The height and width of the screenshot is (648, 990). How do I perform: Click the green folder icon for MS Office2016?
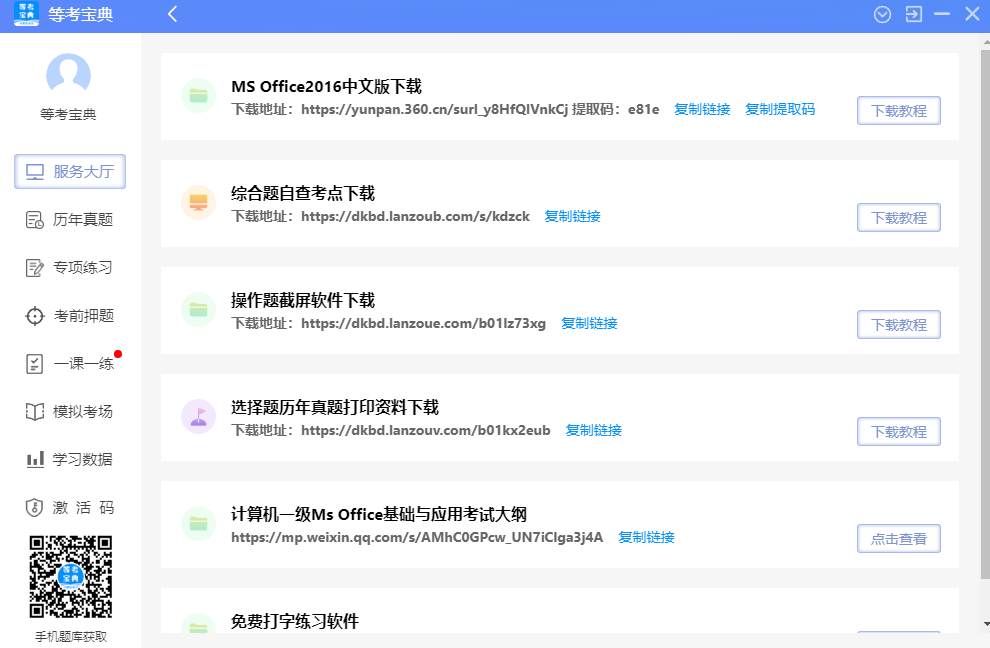pyautogui.click(x=199, y=95)
